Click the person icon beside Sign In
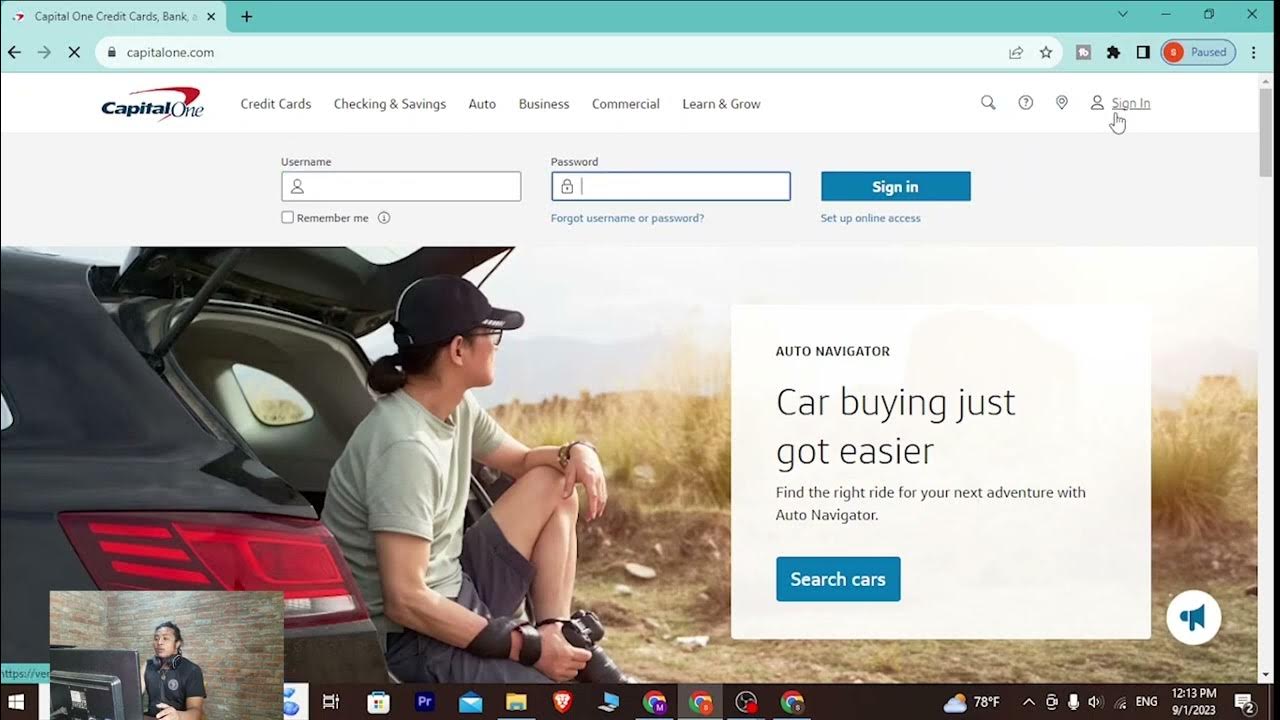Viewport: 1280px width, 720px height. tap(1097, 103)
